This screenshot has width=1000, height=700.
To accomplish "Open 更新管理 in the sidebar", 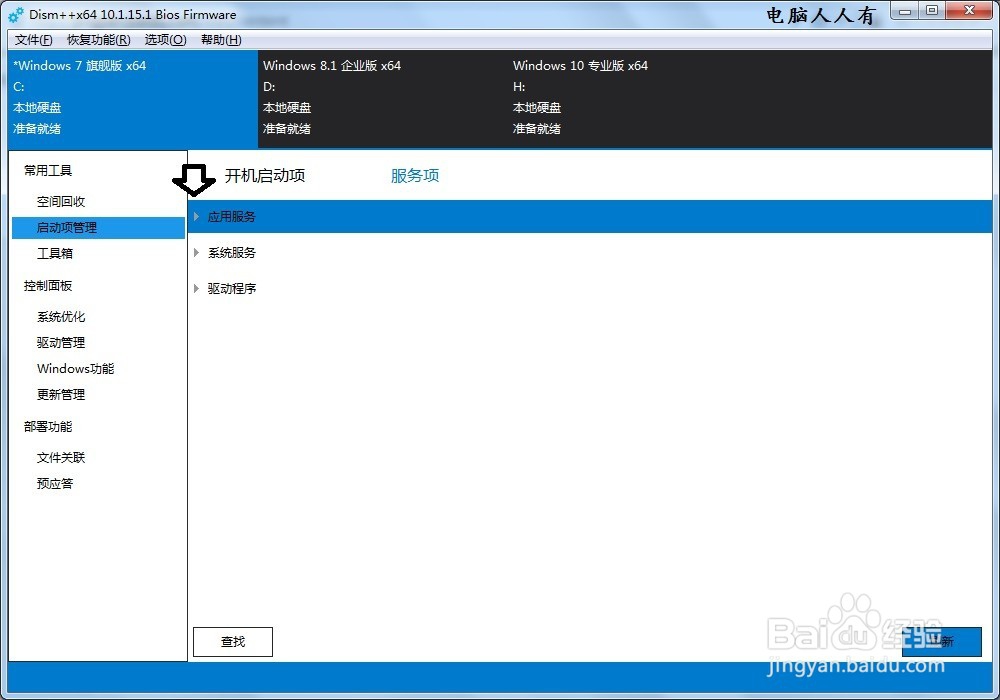I will (x=61, y=395).
